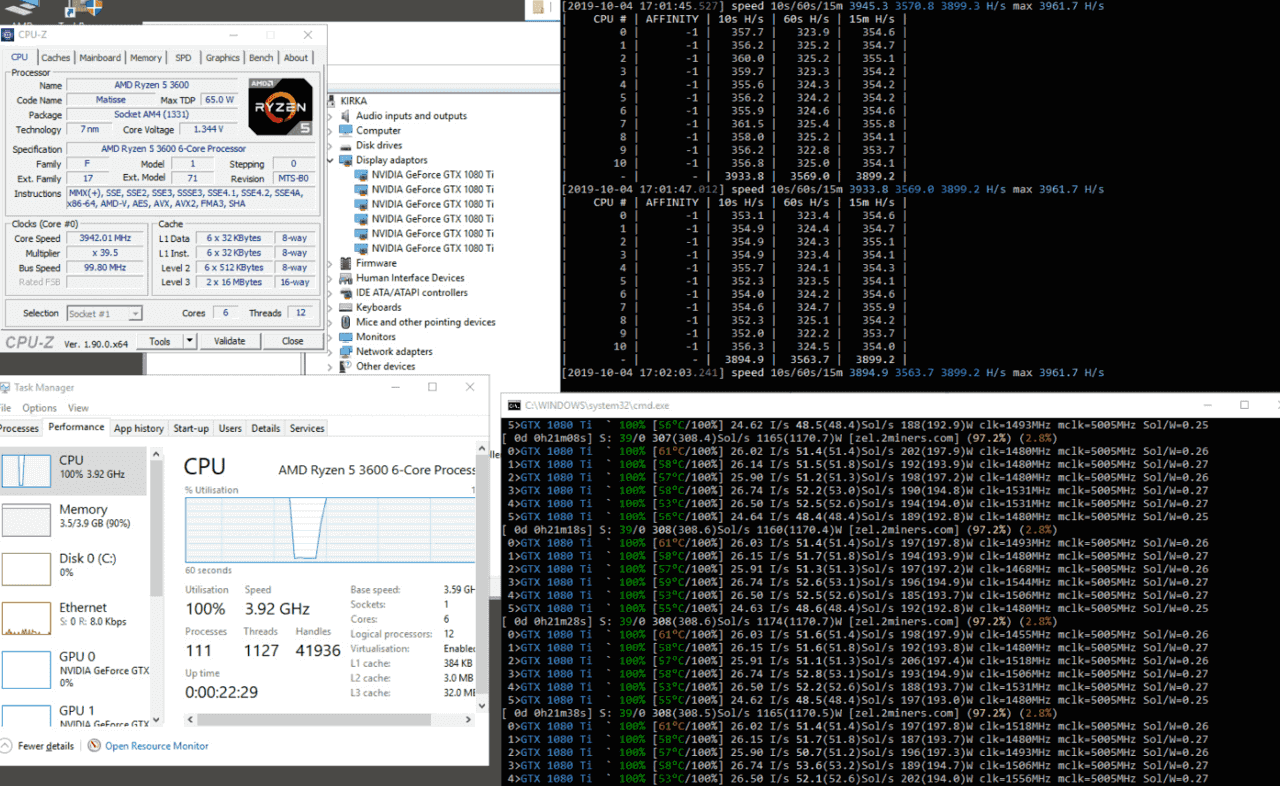Click the Task Manager title bar icon

(5, 387)
